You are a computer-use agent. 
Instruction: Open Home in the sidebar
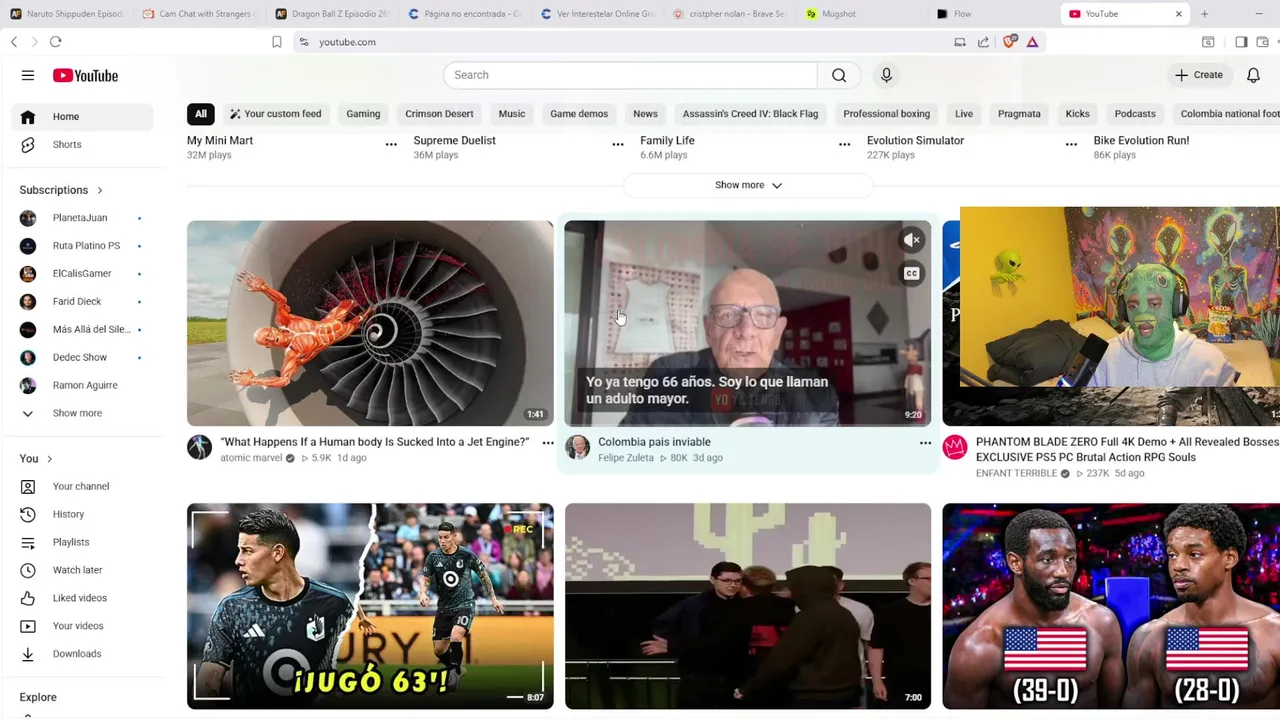pos(84,117)
